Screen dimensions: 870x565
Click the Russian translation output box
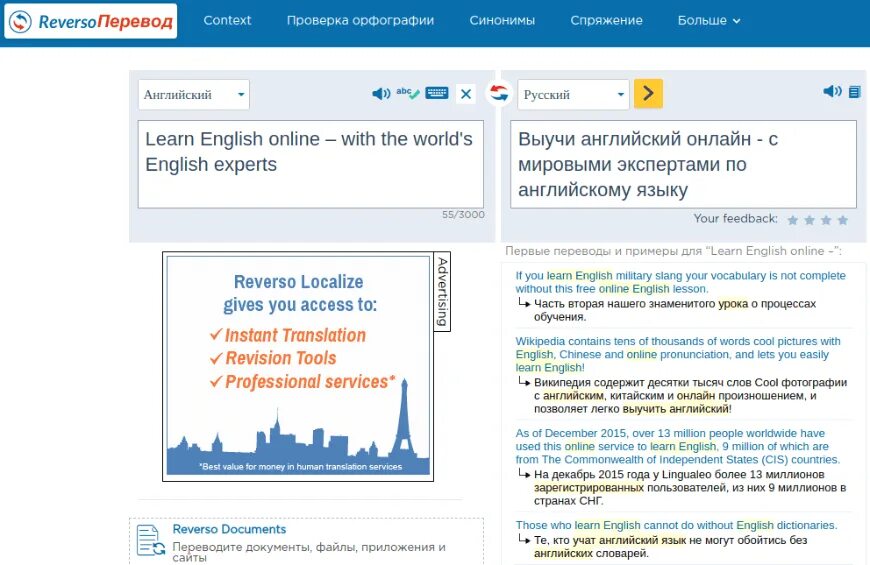[x=683, y=164]
